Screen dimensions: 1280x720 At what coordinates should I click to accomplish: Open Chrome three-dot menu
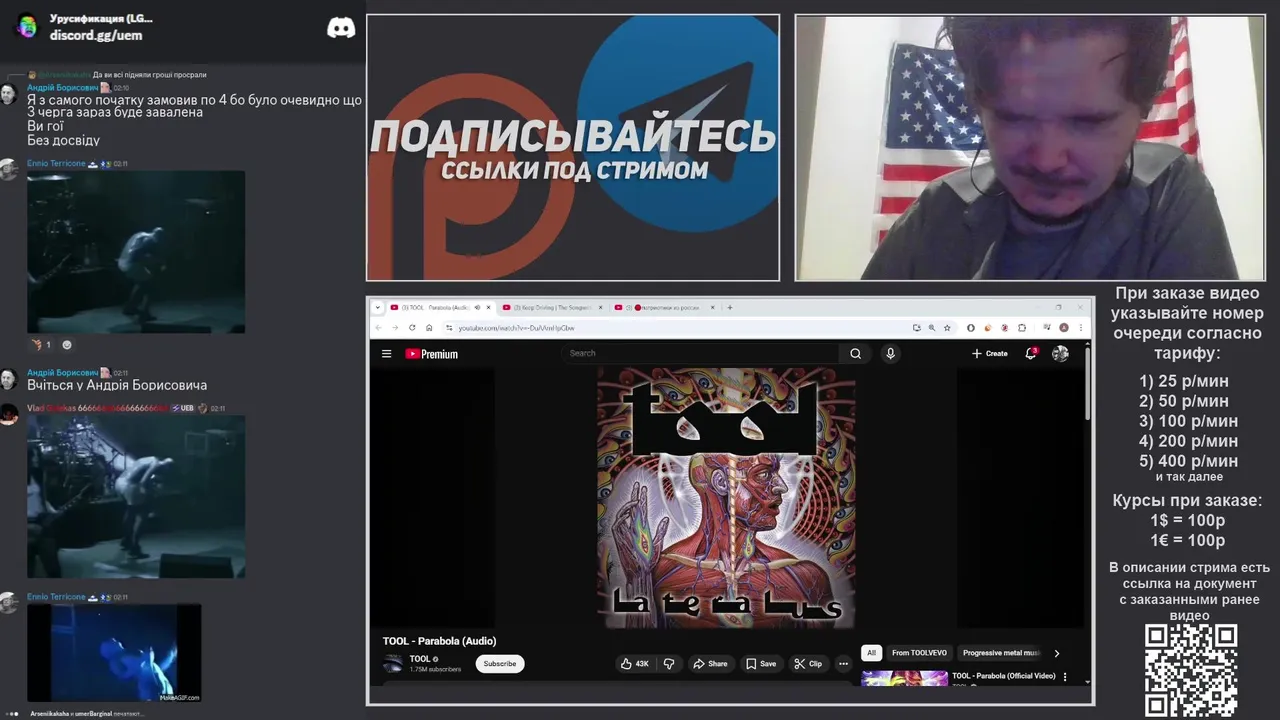[x=1080, y=327]
